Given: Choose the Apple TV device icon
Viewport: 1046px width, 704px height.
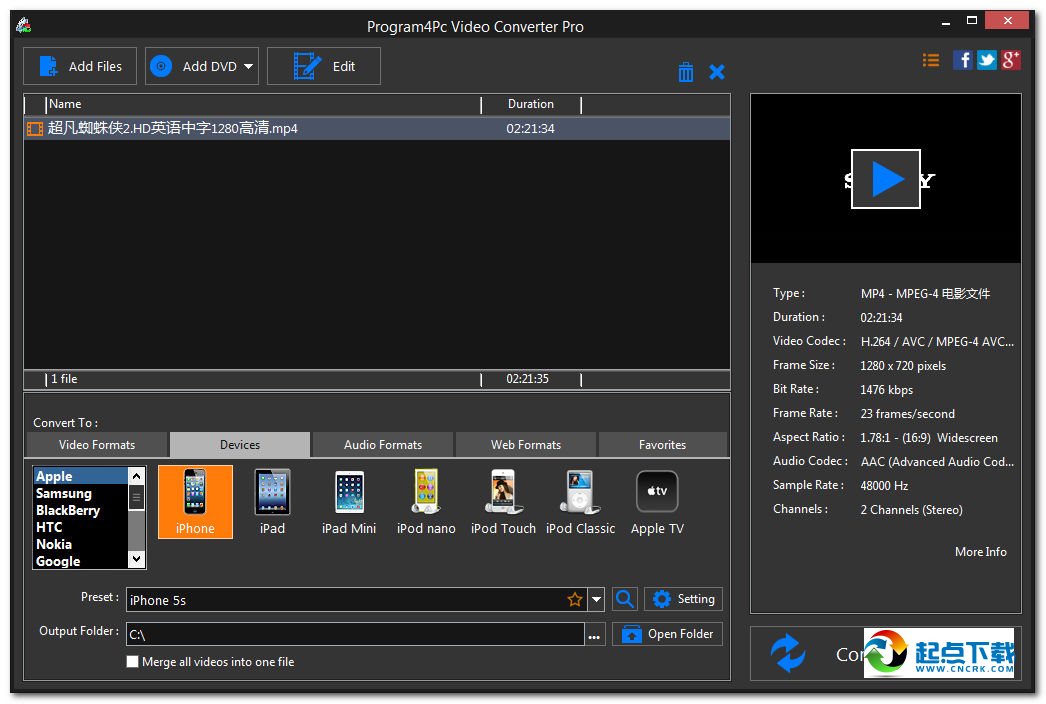Looking at the screenshot, I should [657, 502].
